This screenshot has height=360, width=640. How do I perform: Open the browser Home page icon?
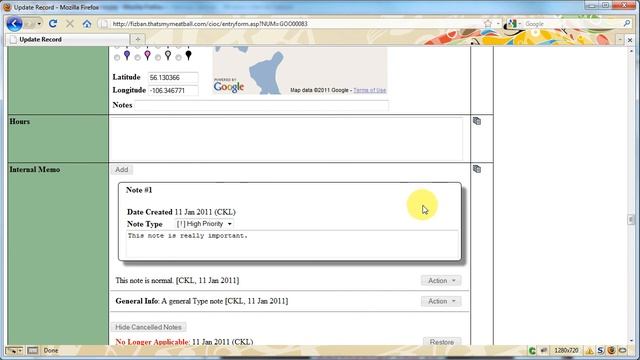[87, 24]
